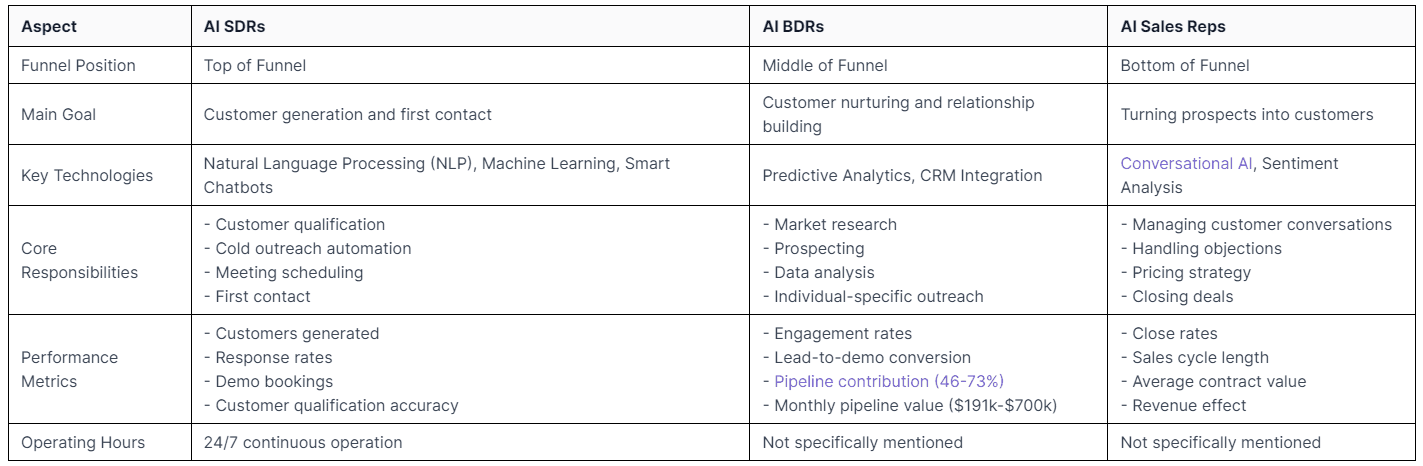Click the Core Responsibilities row label
Viewport: 1423px width, 466px height.
pyautogui.click(x=80, y=260)
